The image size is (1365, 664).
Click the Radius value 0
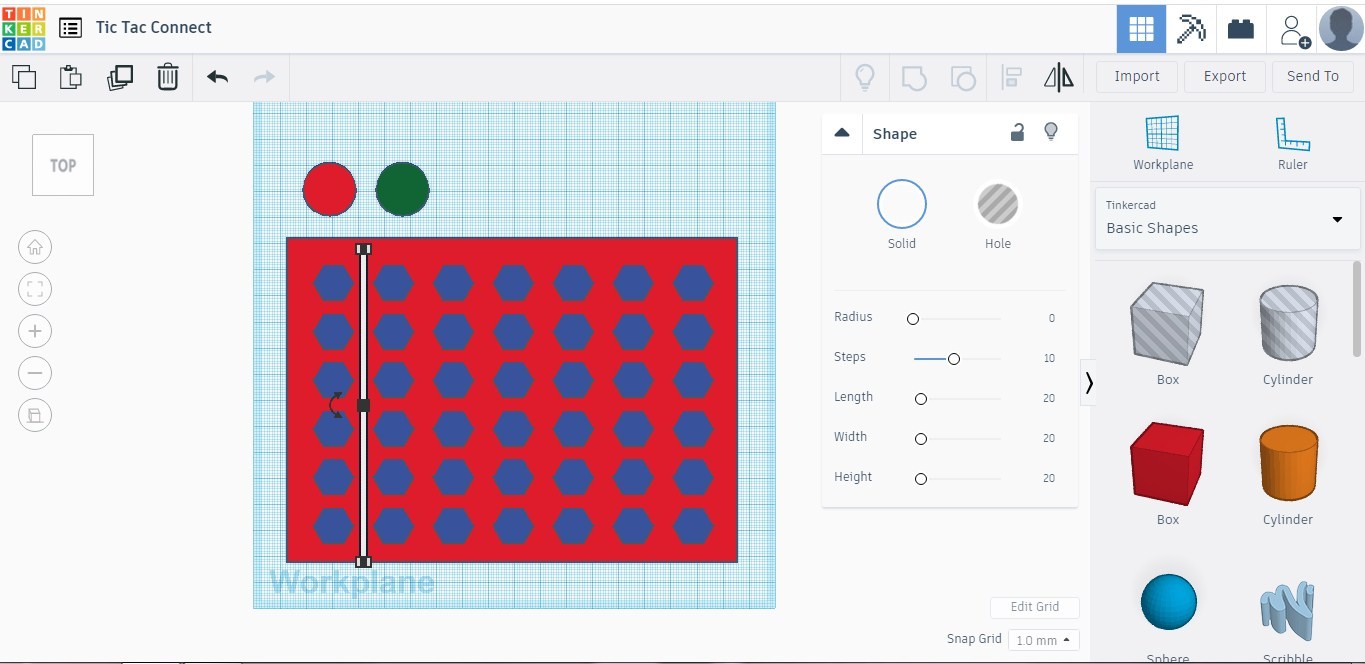(x=1052, y=318)
